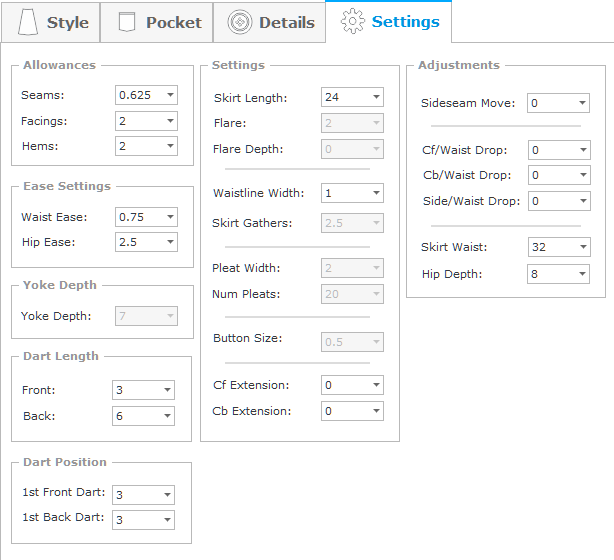Image resolution: width=614 pixels, height=560 pixels.
Task: Click the circular emblem icon on Details tab
Action: pos(240,22)
